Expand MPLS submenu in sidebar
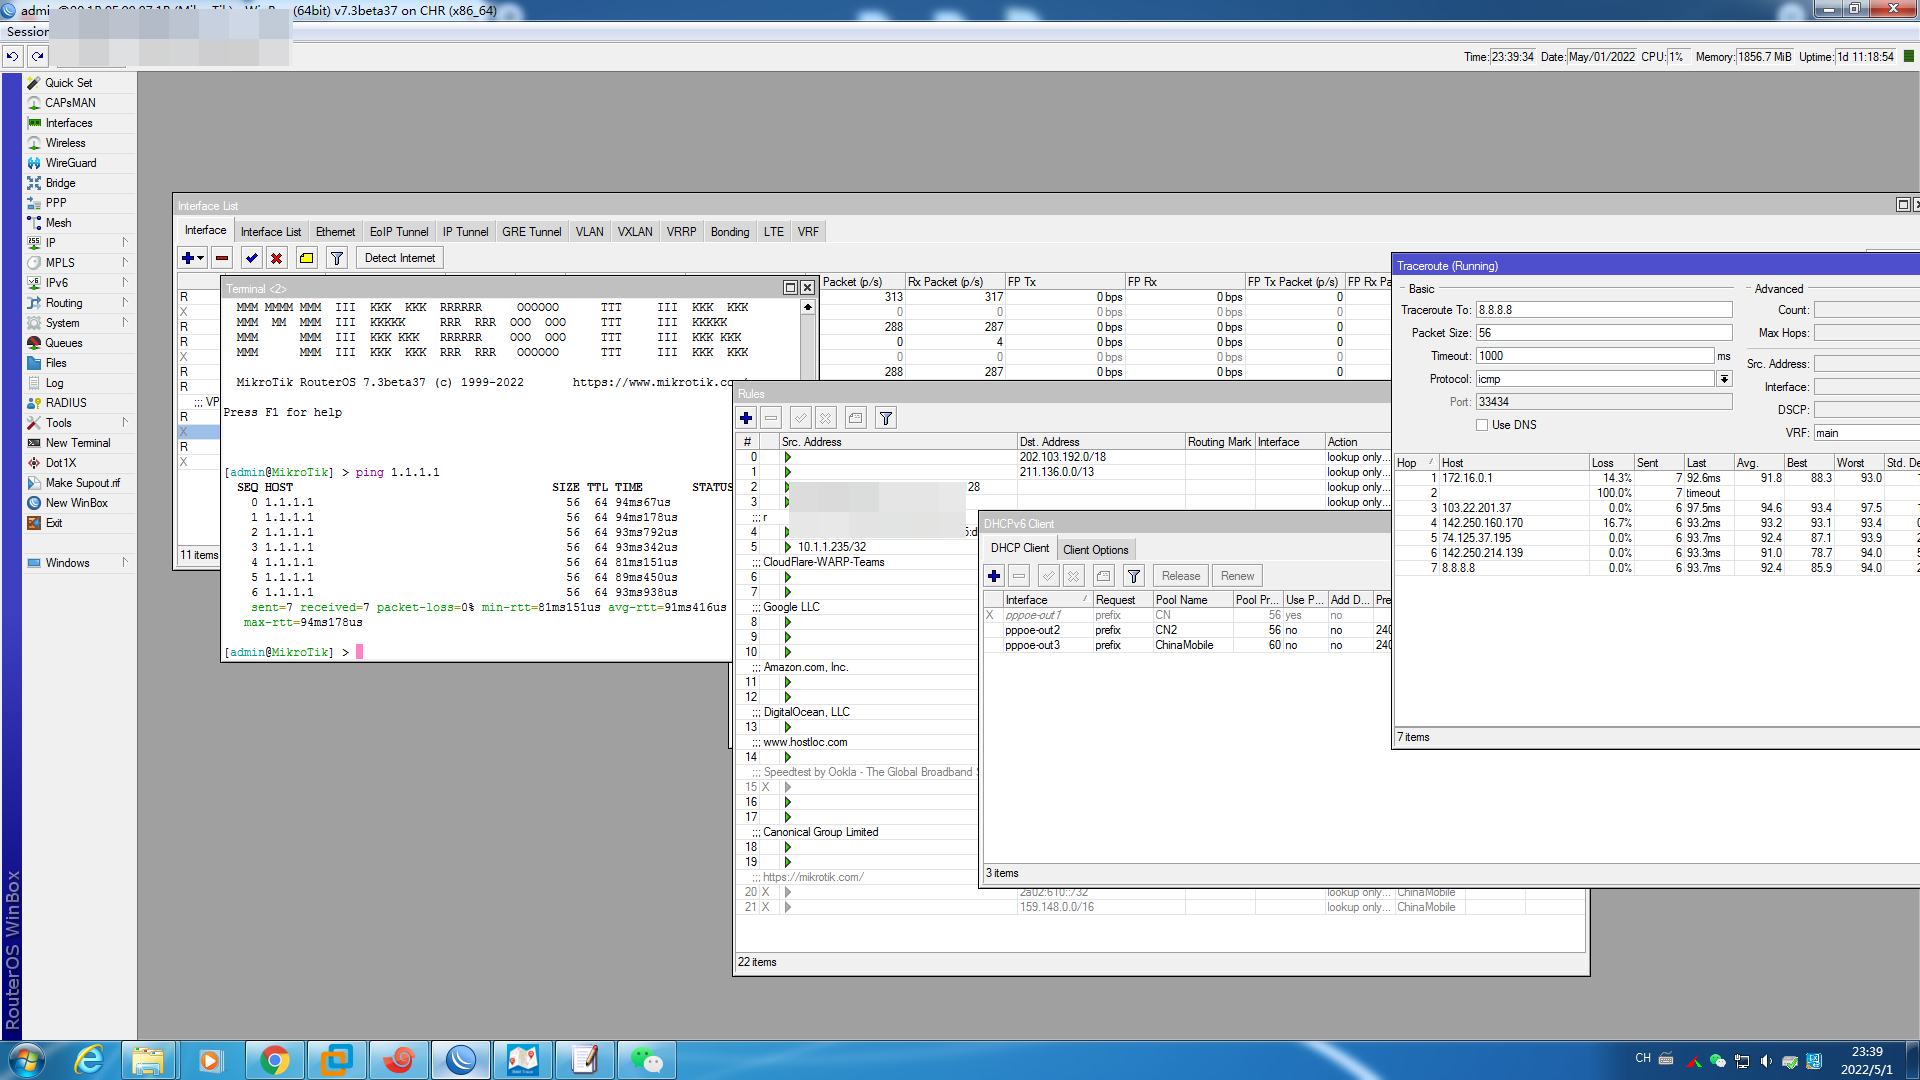The width and height of the screenshot is (1920, 1080). (125, 263)
